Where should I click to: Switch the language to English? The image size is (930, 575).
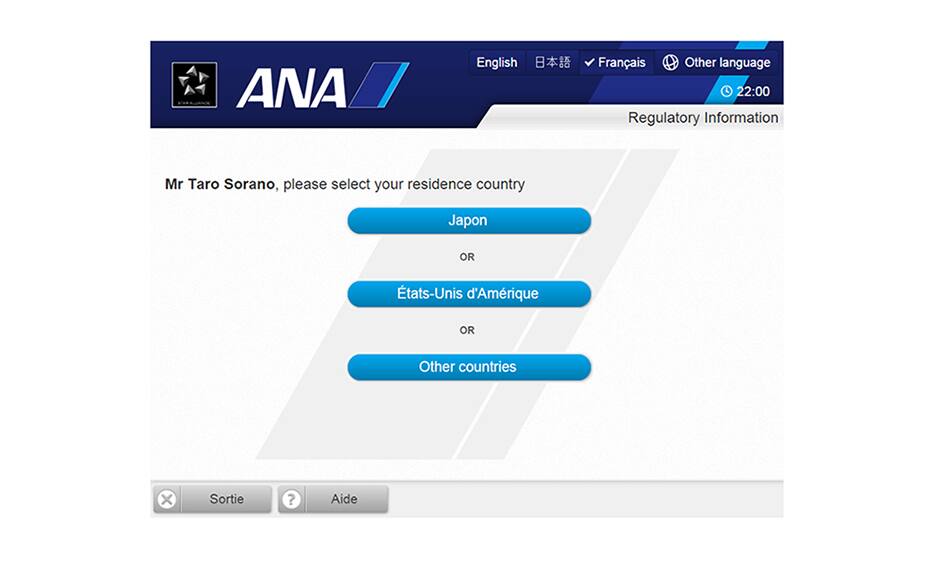(496, 62)
